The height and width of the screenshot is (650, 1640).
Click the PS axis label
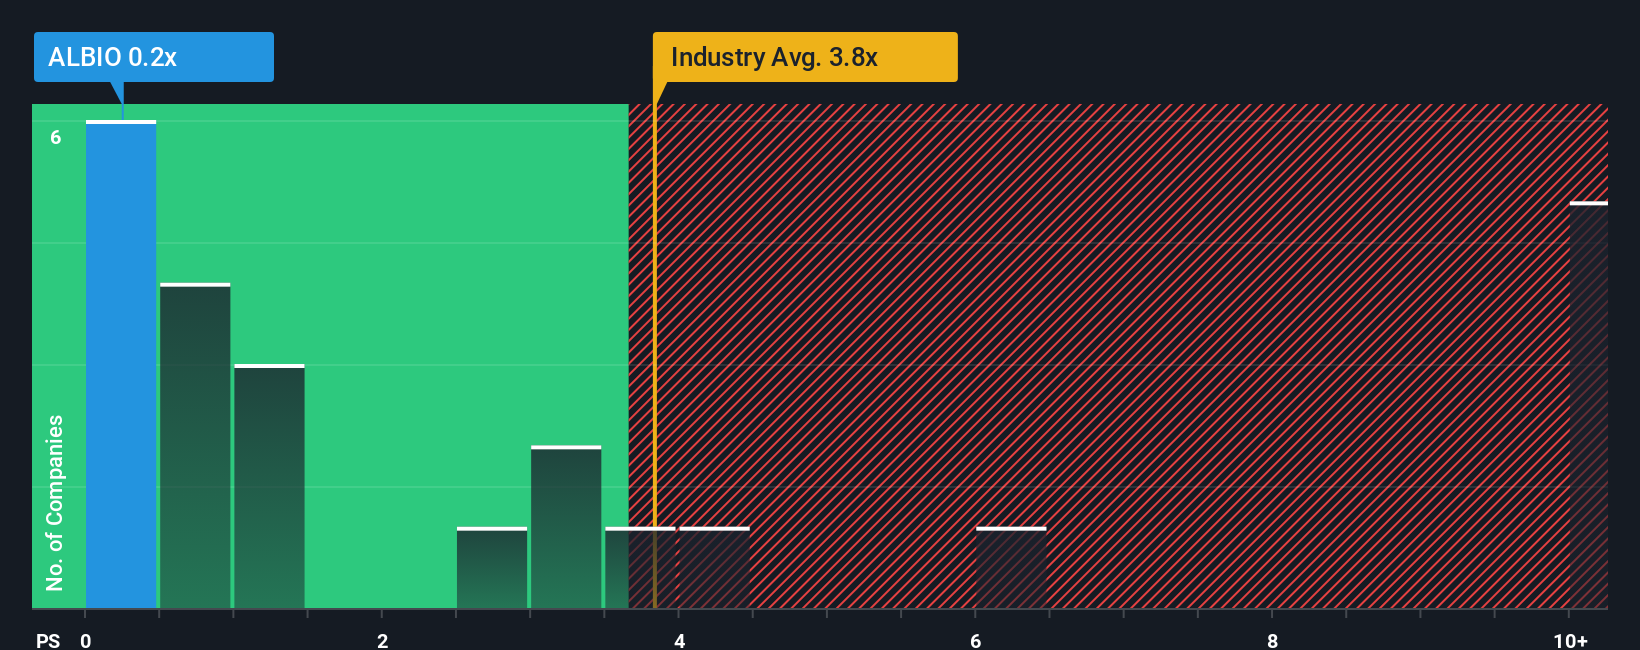click(48, 640)
